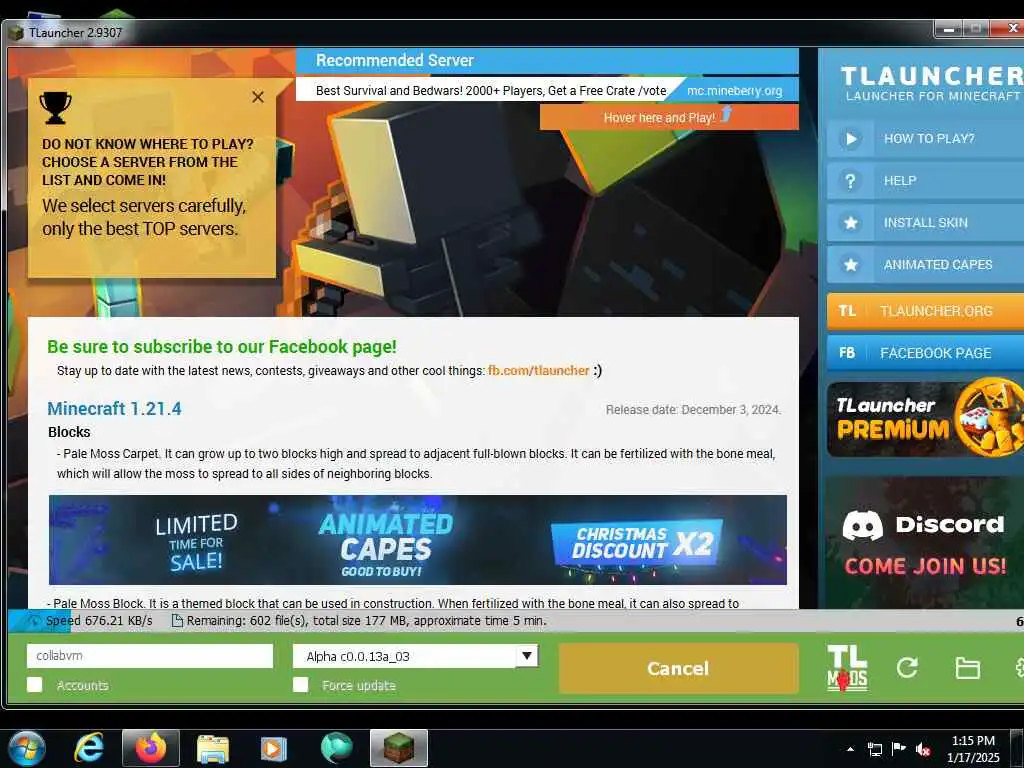
Task: Click the Recommended Server header
Action: [394, 60]
